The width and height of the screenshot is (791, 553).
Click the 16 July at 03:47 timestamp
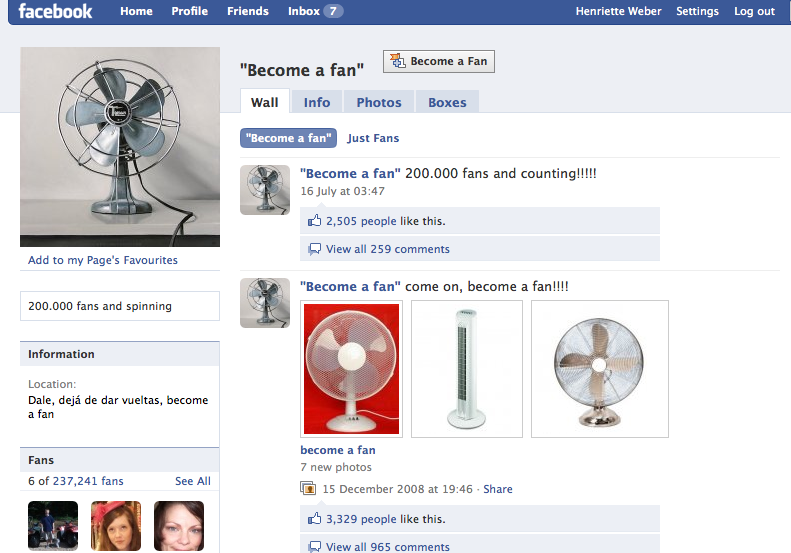(343, 191)
